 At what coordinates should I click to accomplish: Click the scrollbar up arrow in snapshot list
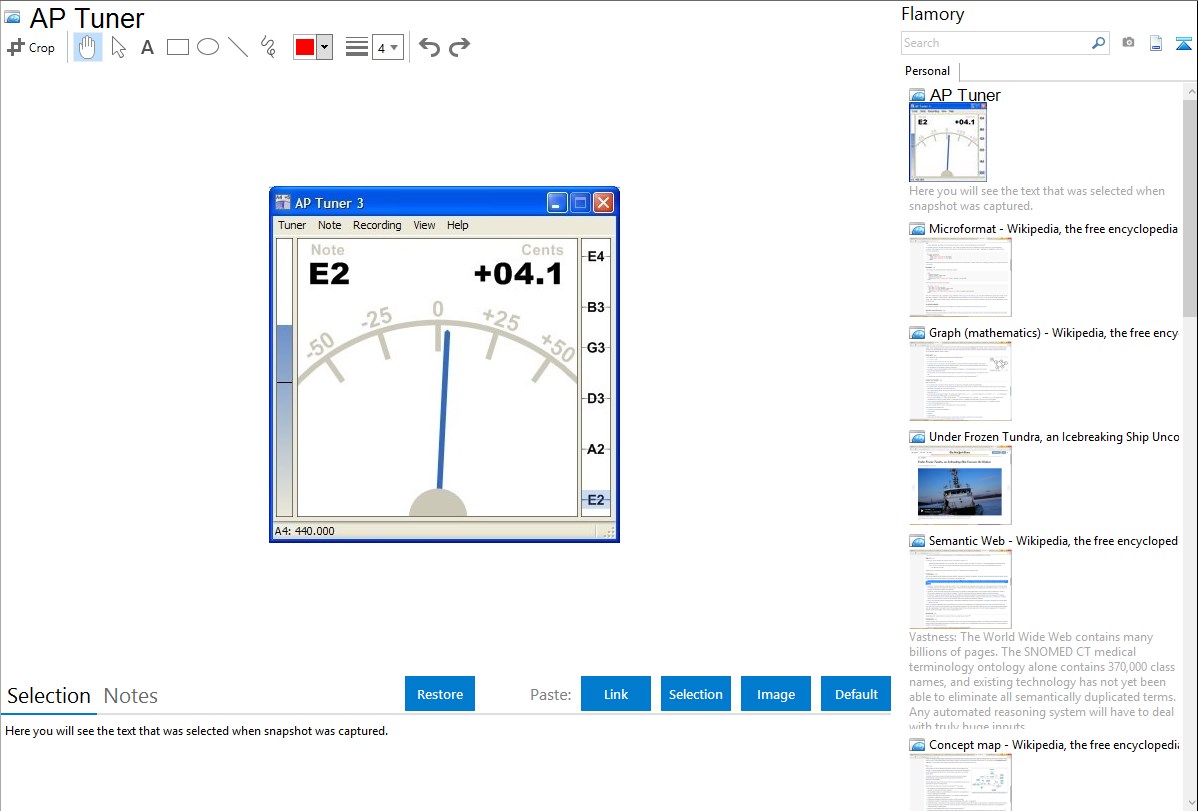pos(1191,91)
